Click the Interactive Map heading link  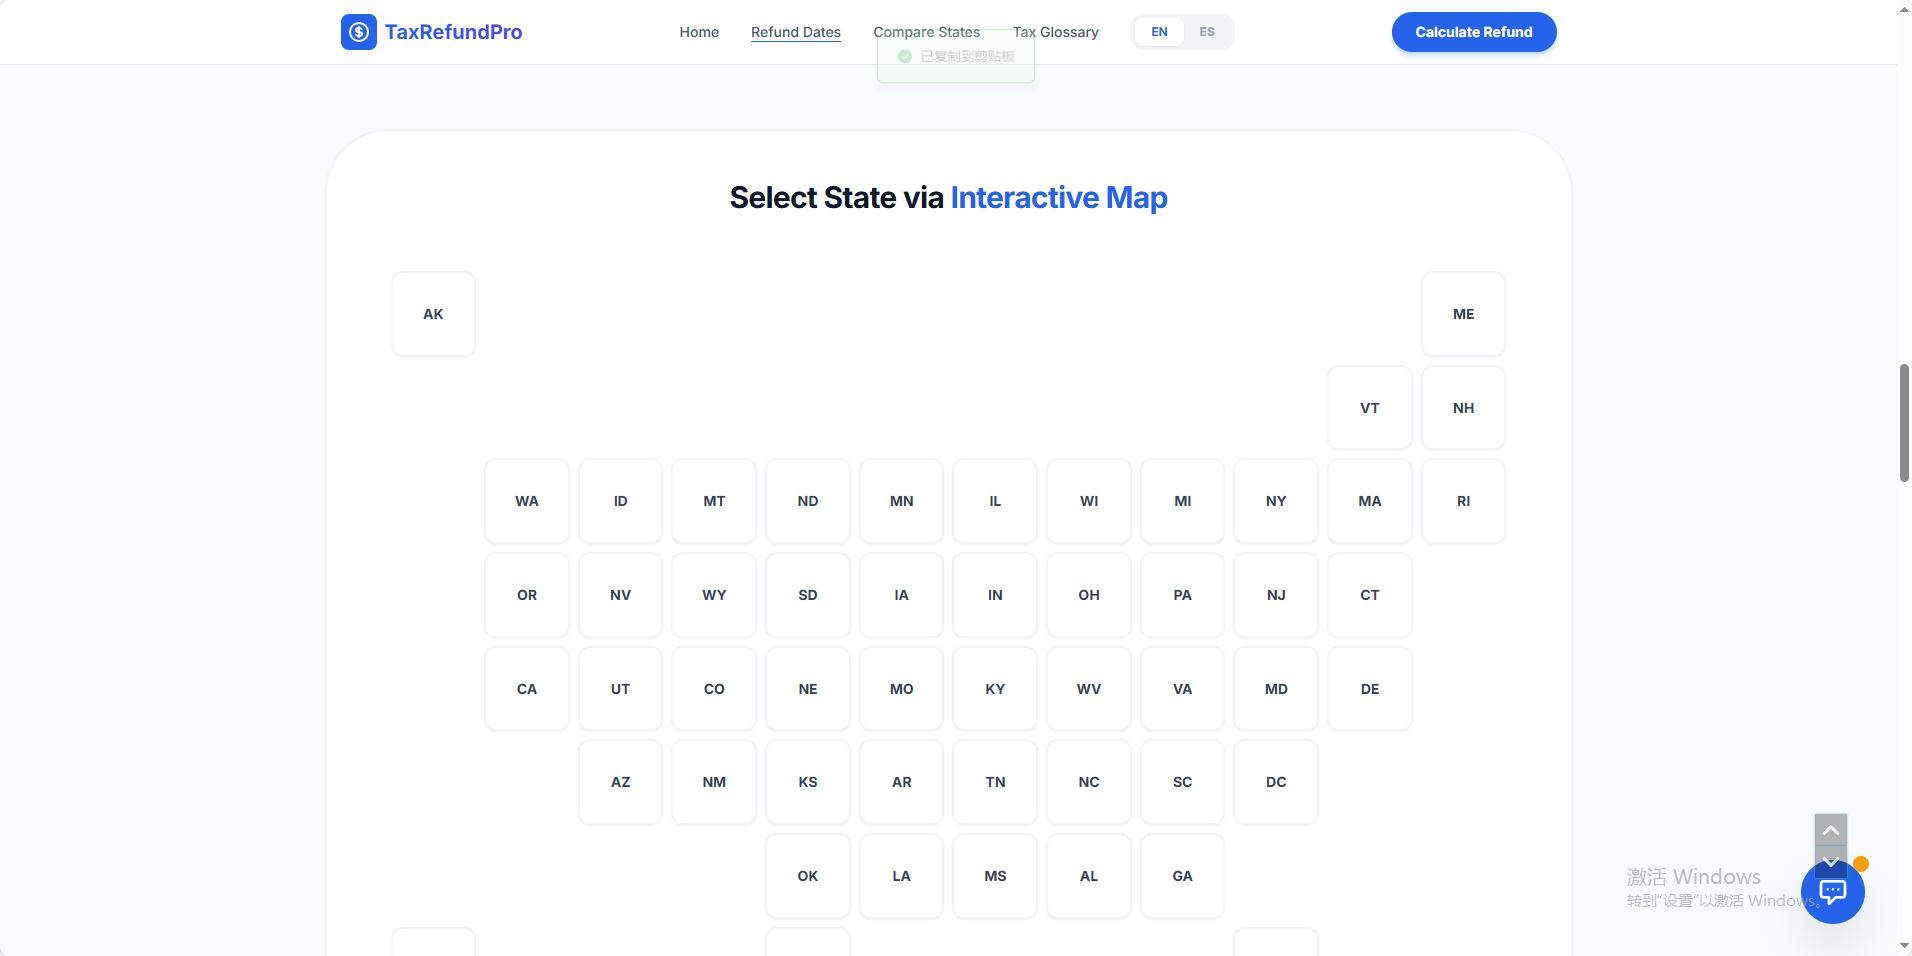(1058, 197)
